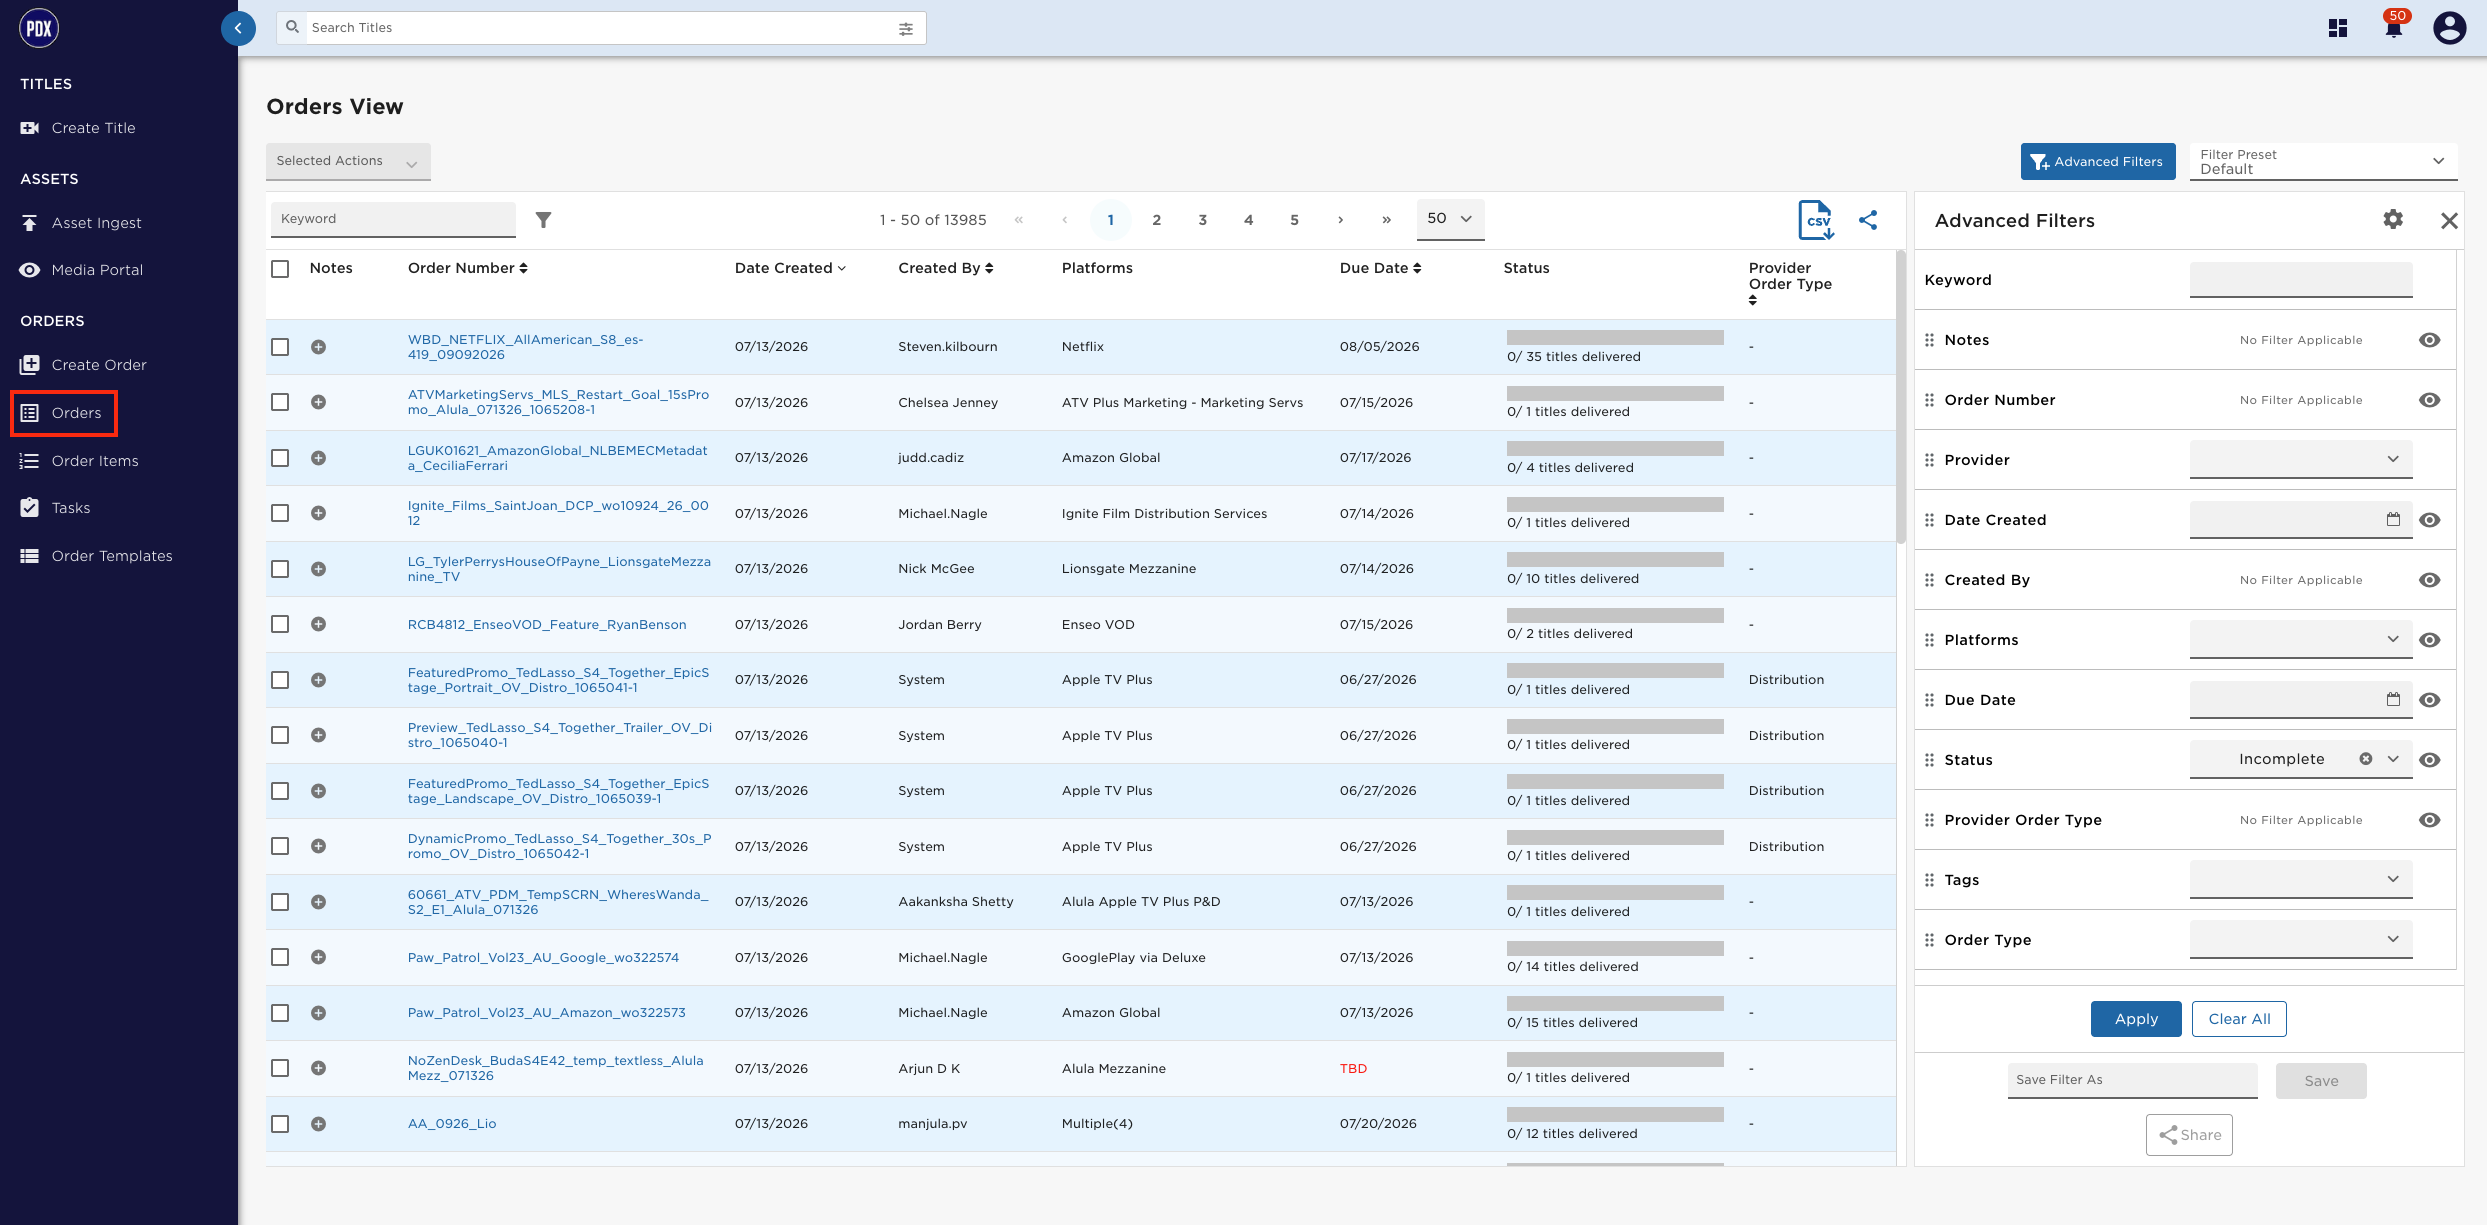This screenshot has height=1225, width=2487.
Task: Toggle Provider Order Type visibility eye
Action: (2429, 820)
